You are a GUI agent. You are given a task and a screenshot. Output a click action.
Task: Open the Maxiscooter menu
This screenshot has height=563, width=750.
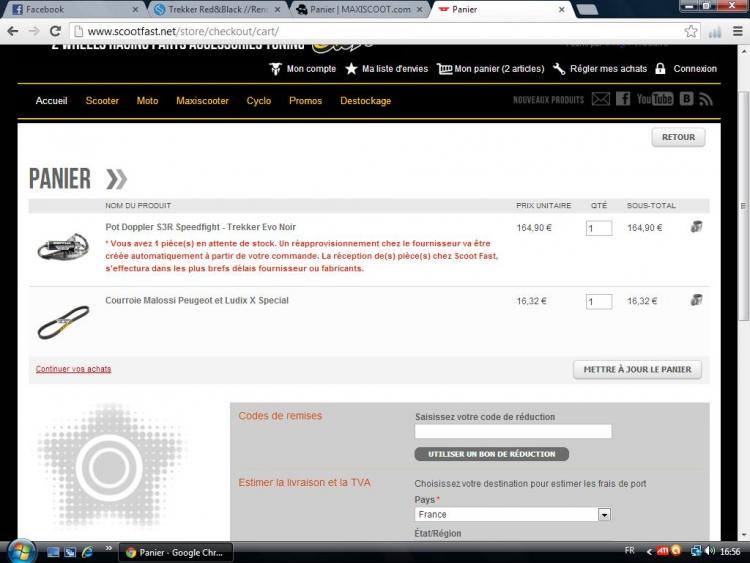coord(202,100)
